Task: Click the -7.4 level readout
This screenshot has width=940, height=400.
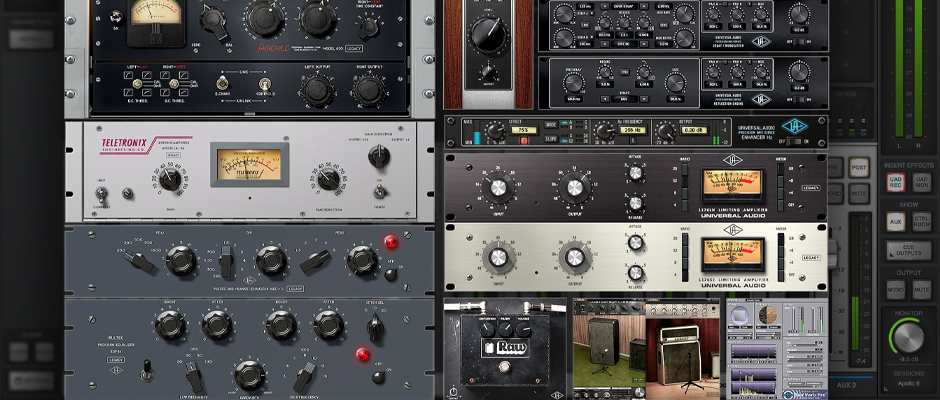Action: click(x=858, y=360)
